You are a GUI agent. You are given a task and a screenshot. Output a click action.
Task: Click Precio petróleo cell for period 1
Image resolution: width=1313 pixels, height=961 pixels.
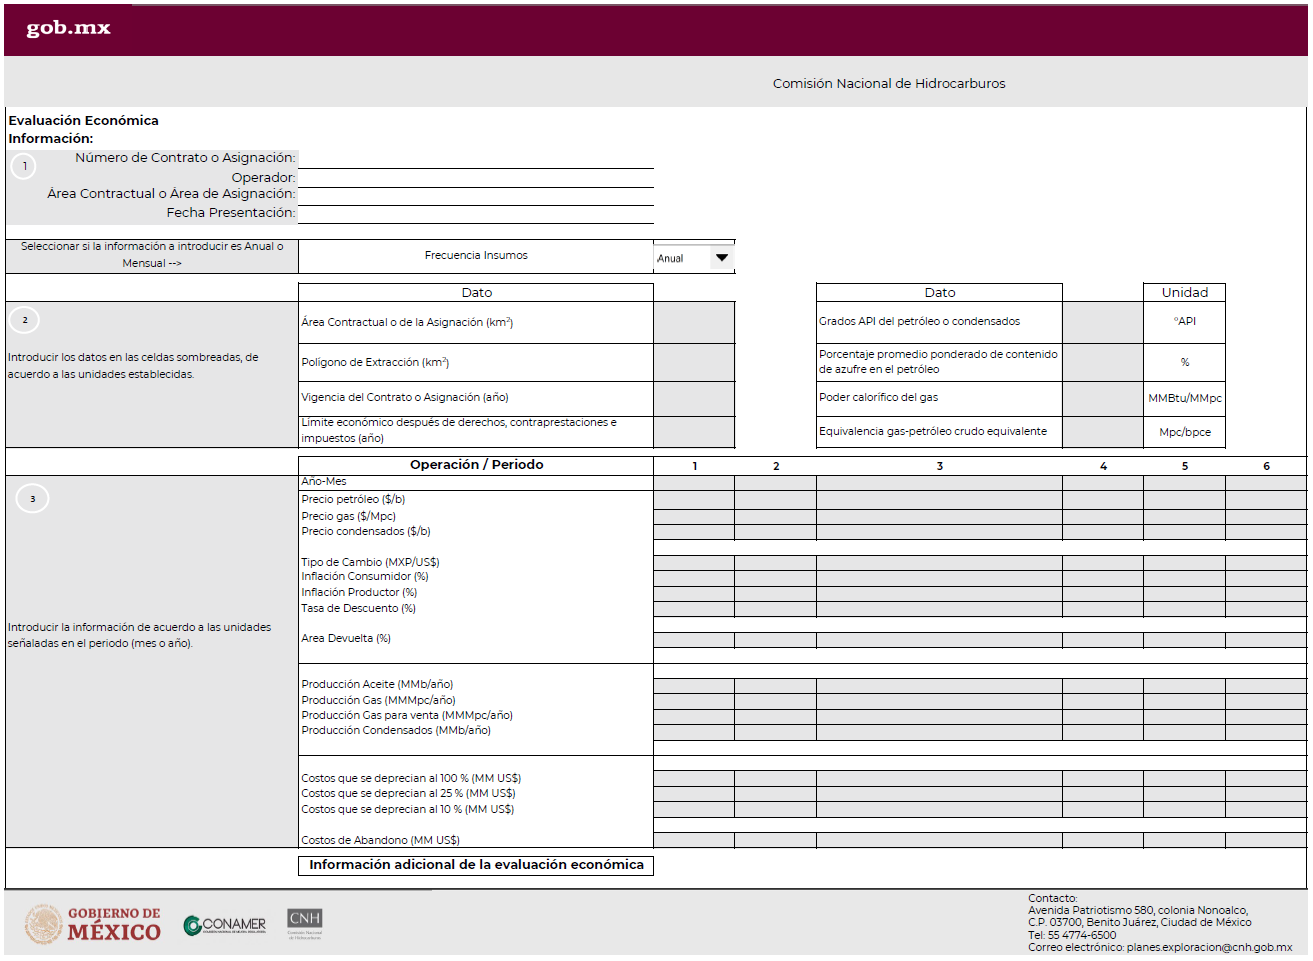[694, 500]
